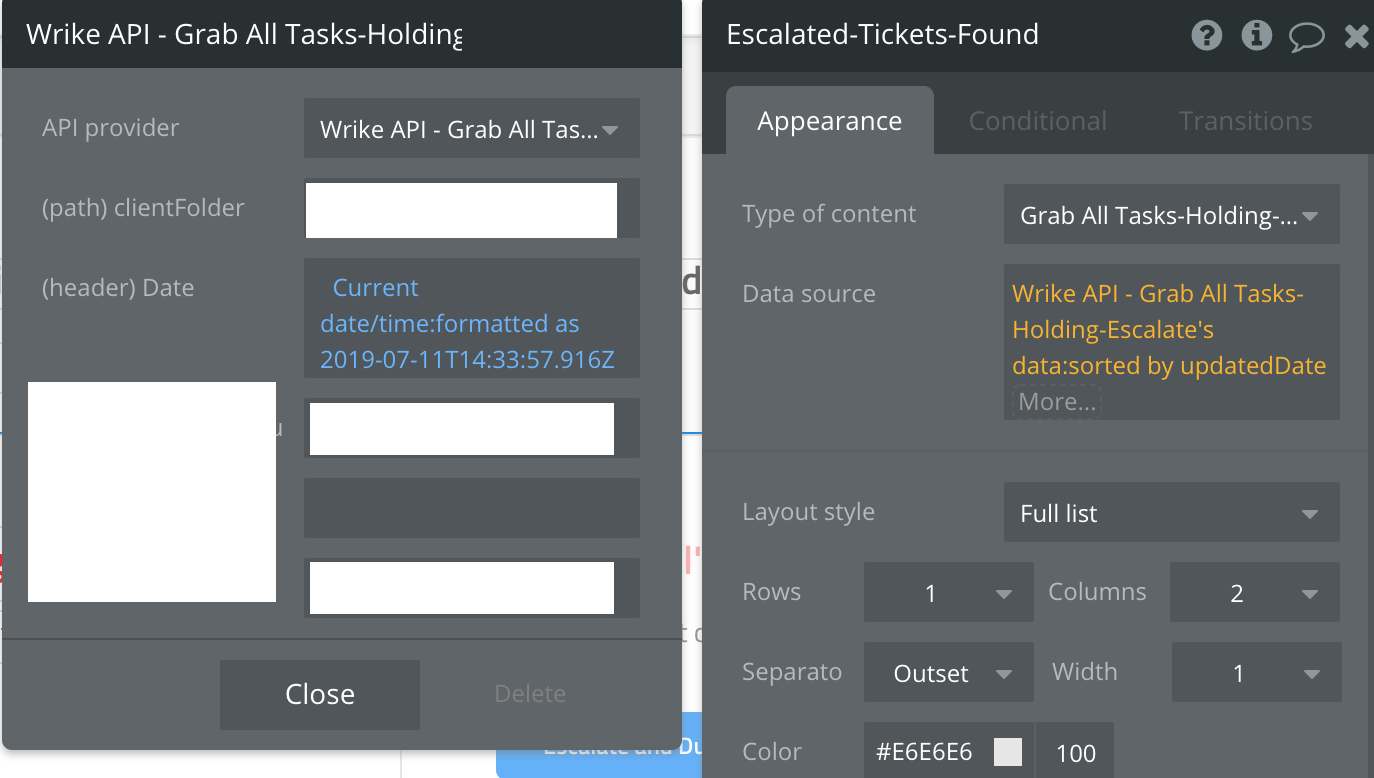This screenshot has width=1374, height=778.
Task: Edit the #E6E6E6 color hex field
Action: [x=925, y=752]
